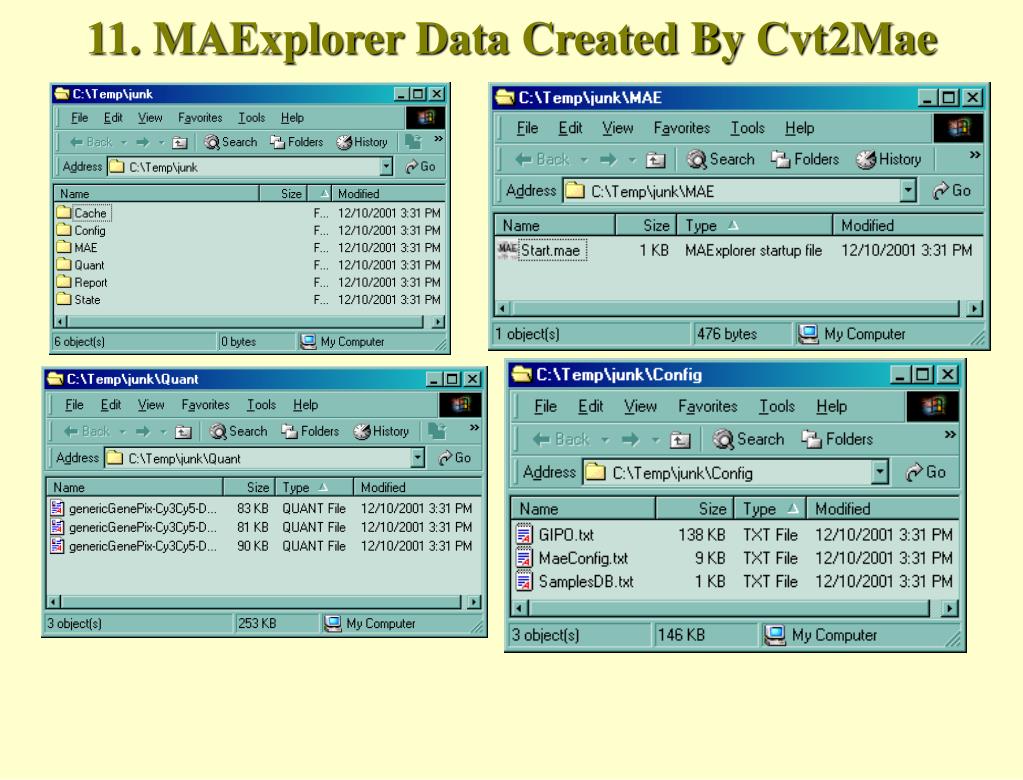Show more toolbar buttons in Config window
1023x780 pixels.
(x=950, y=434)
